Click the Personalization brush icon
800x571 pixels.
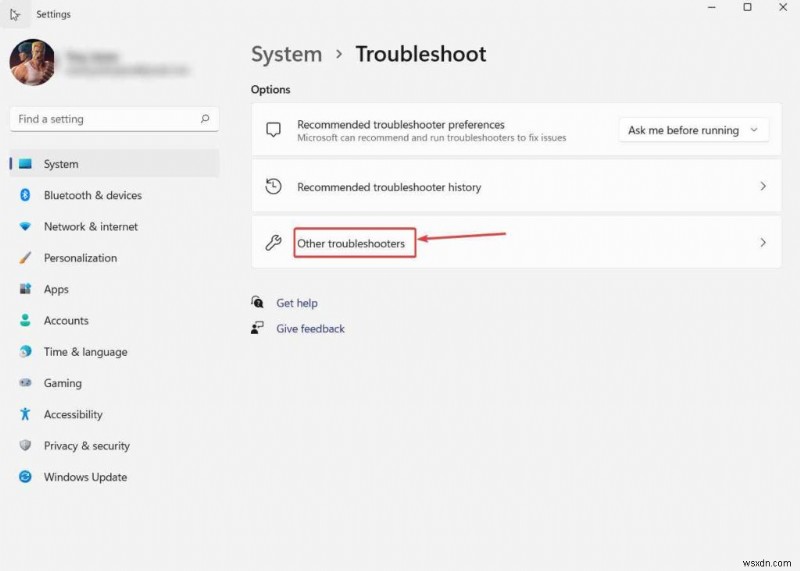tap(25, 258)
